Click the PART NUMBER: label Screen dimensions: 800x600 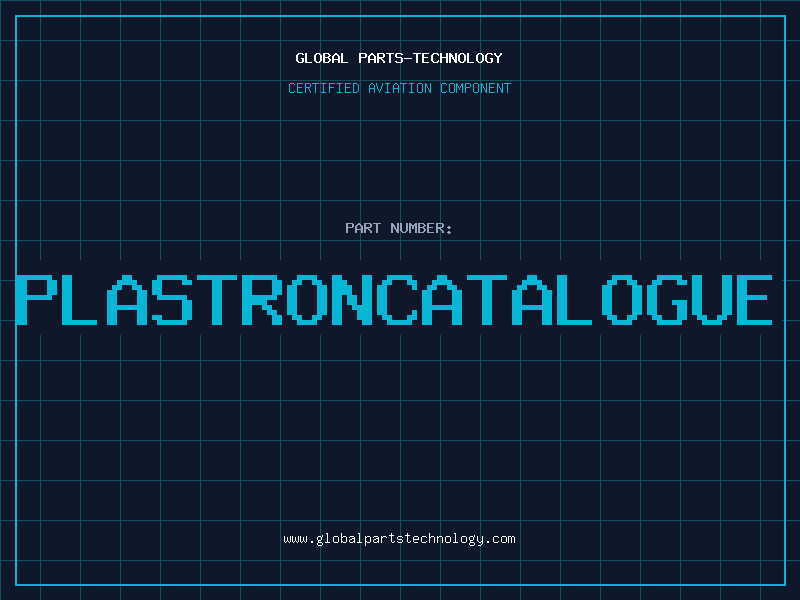399,228
